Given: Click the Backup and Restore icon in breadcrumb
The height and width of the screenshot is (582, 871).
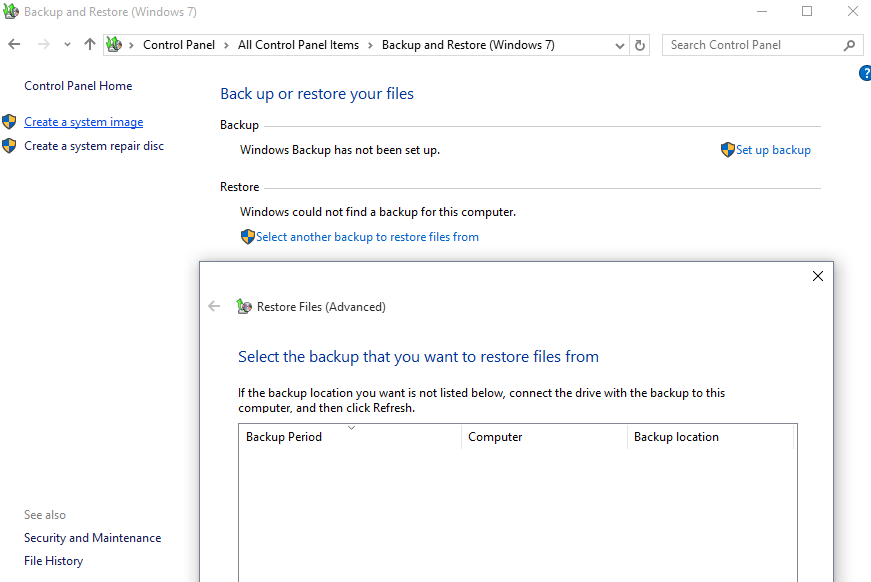Looking at the screenshot, I should [115, 44].
